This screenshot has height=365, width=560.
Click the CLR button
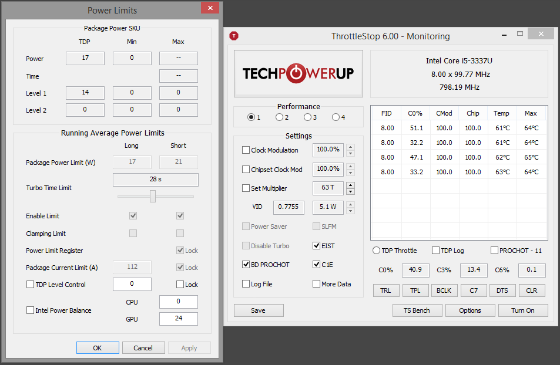coord(531,290)
